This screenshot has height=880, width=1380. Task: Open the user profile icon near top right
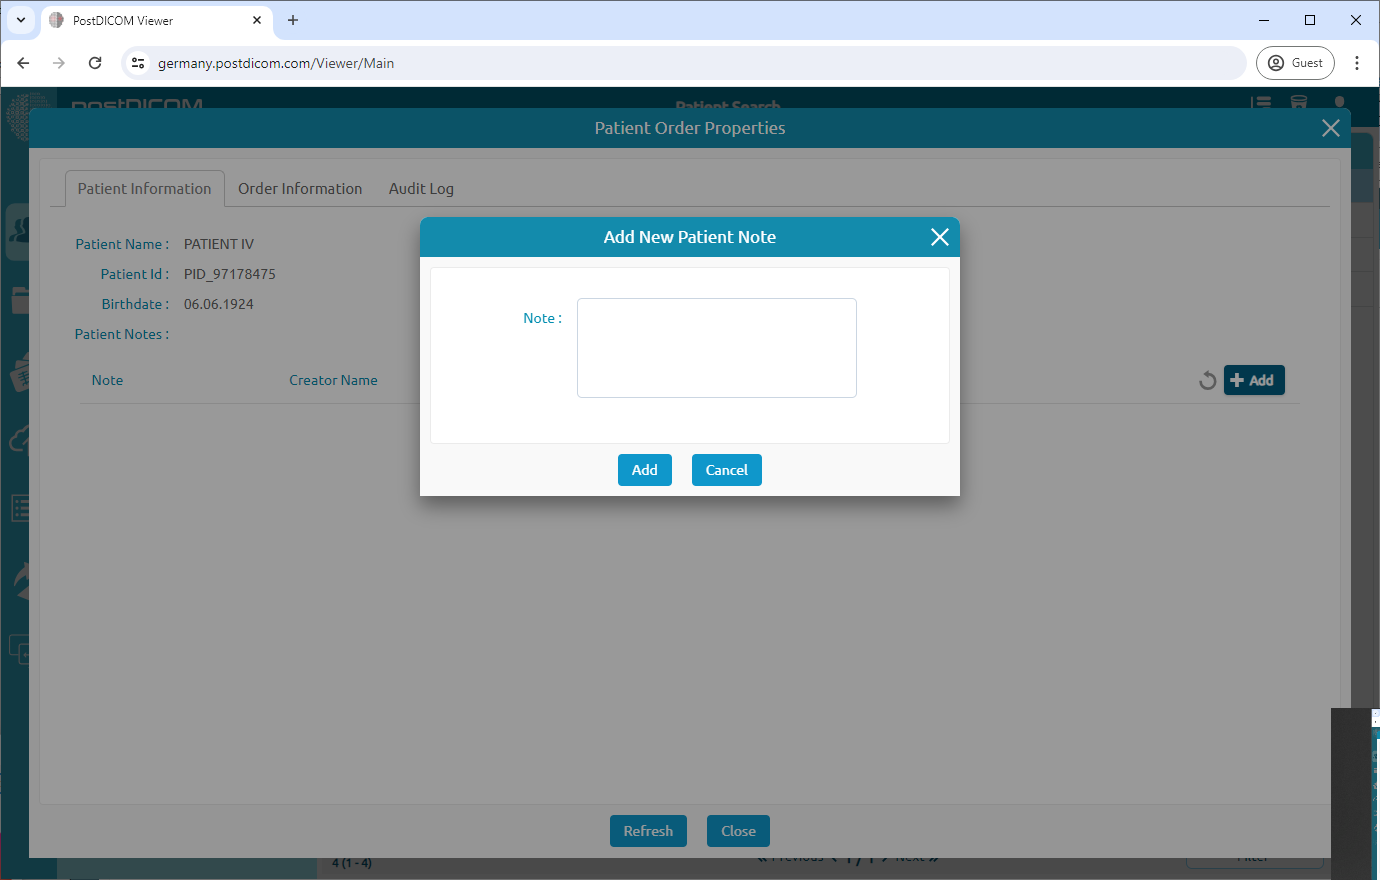1339,102
